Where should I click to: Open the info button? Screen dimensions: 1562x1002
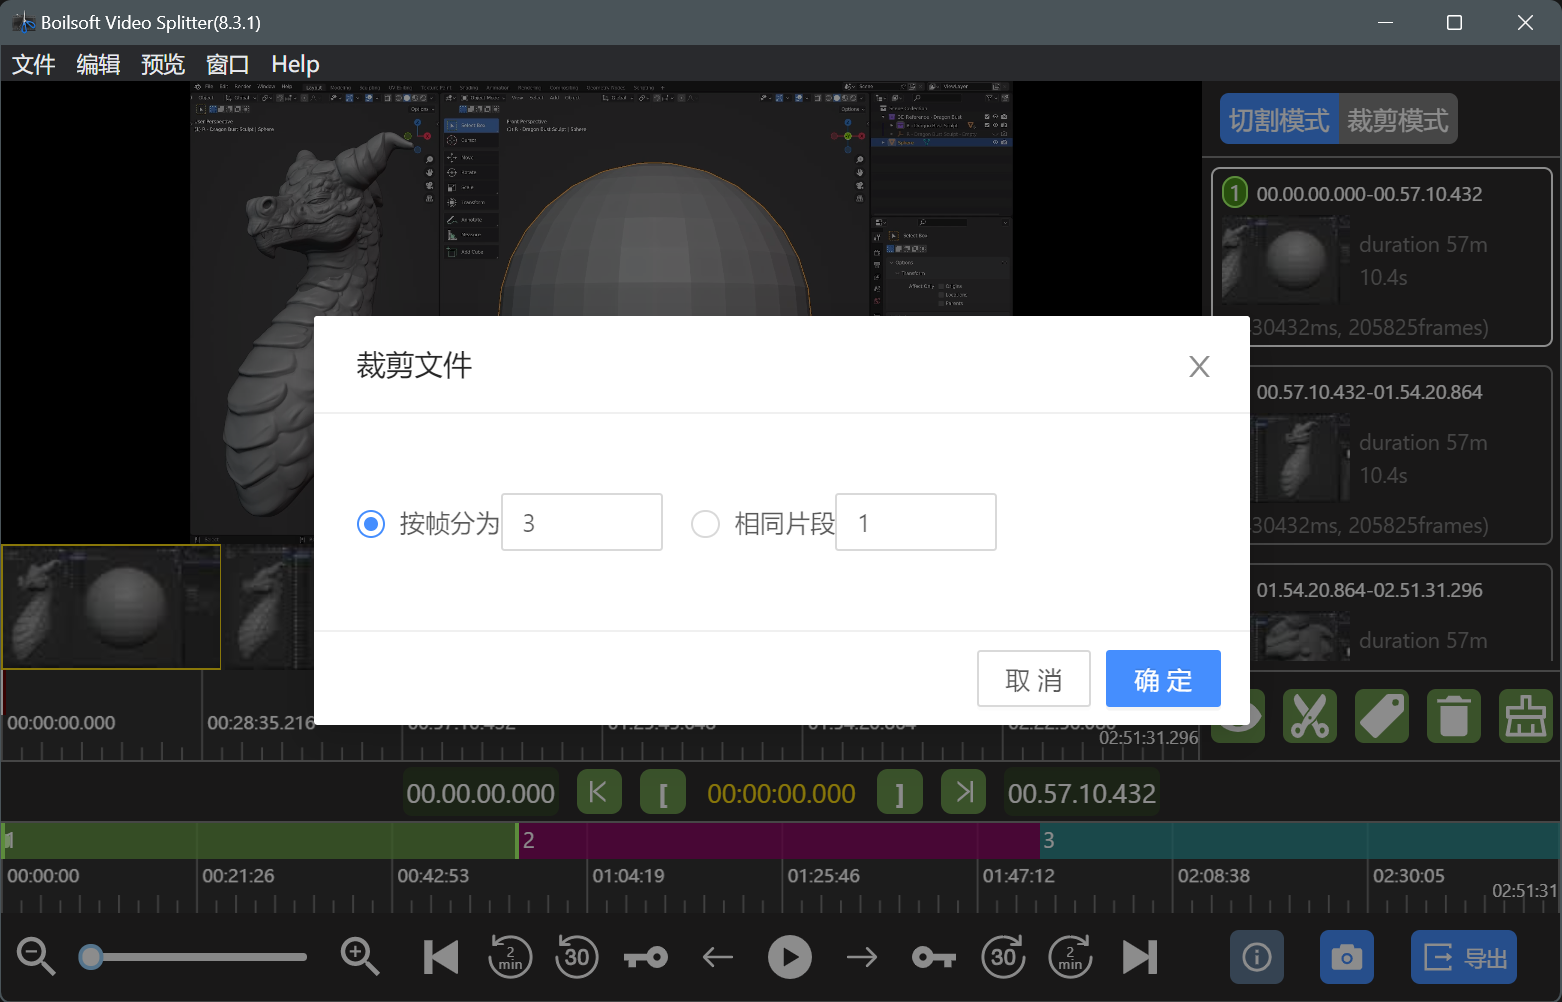tap(1257, 957)
